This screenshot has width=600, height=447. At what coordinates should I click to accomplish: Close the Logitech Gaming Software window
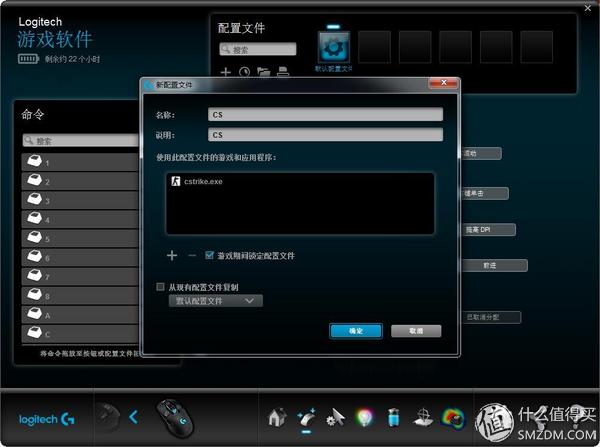[588, 8]
